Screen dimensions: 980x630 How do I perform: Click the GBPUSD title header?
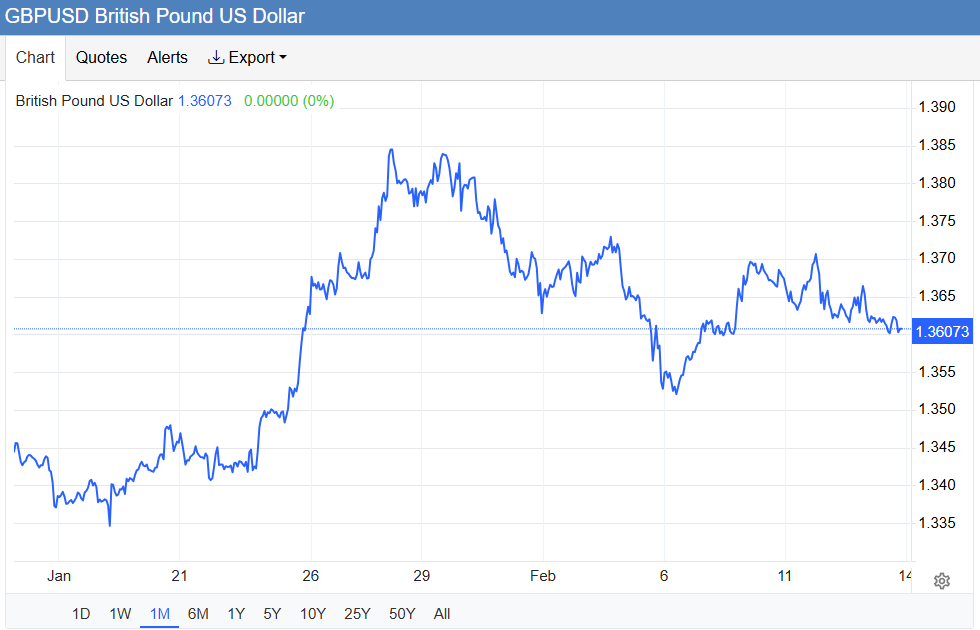156,16
